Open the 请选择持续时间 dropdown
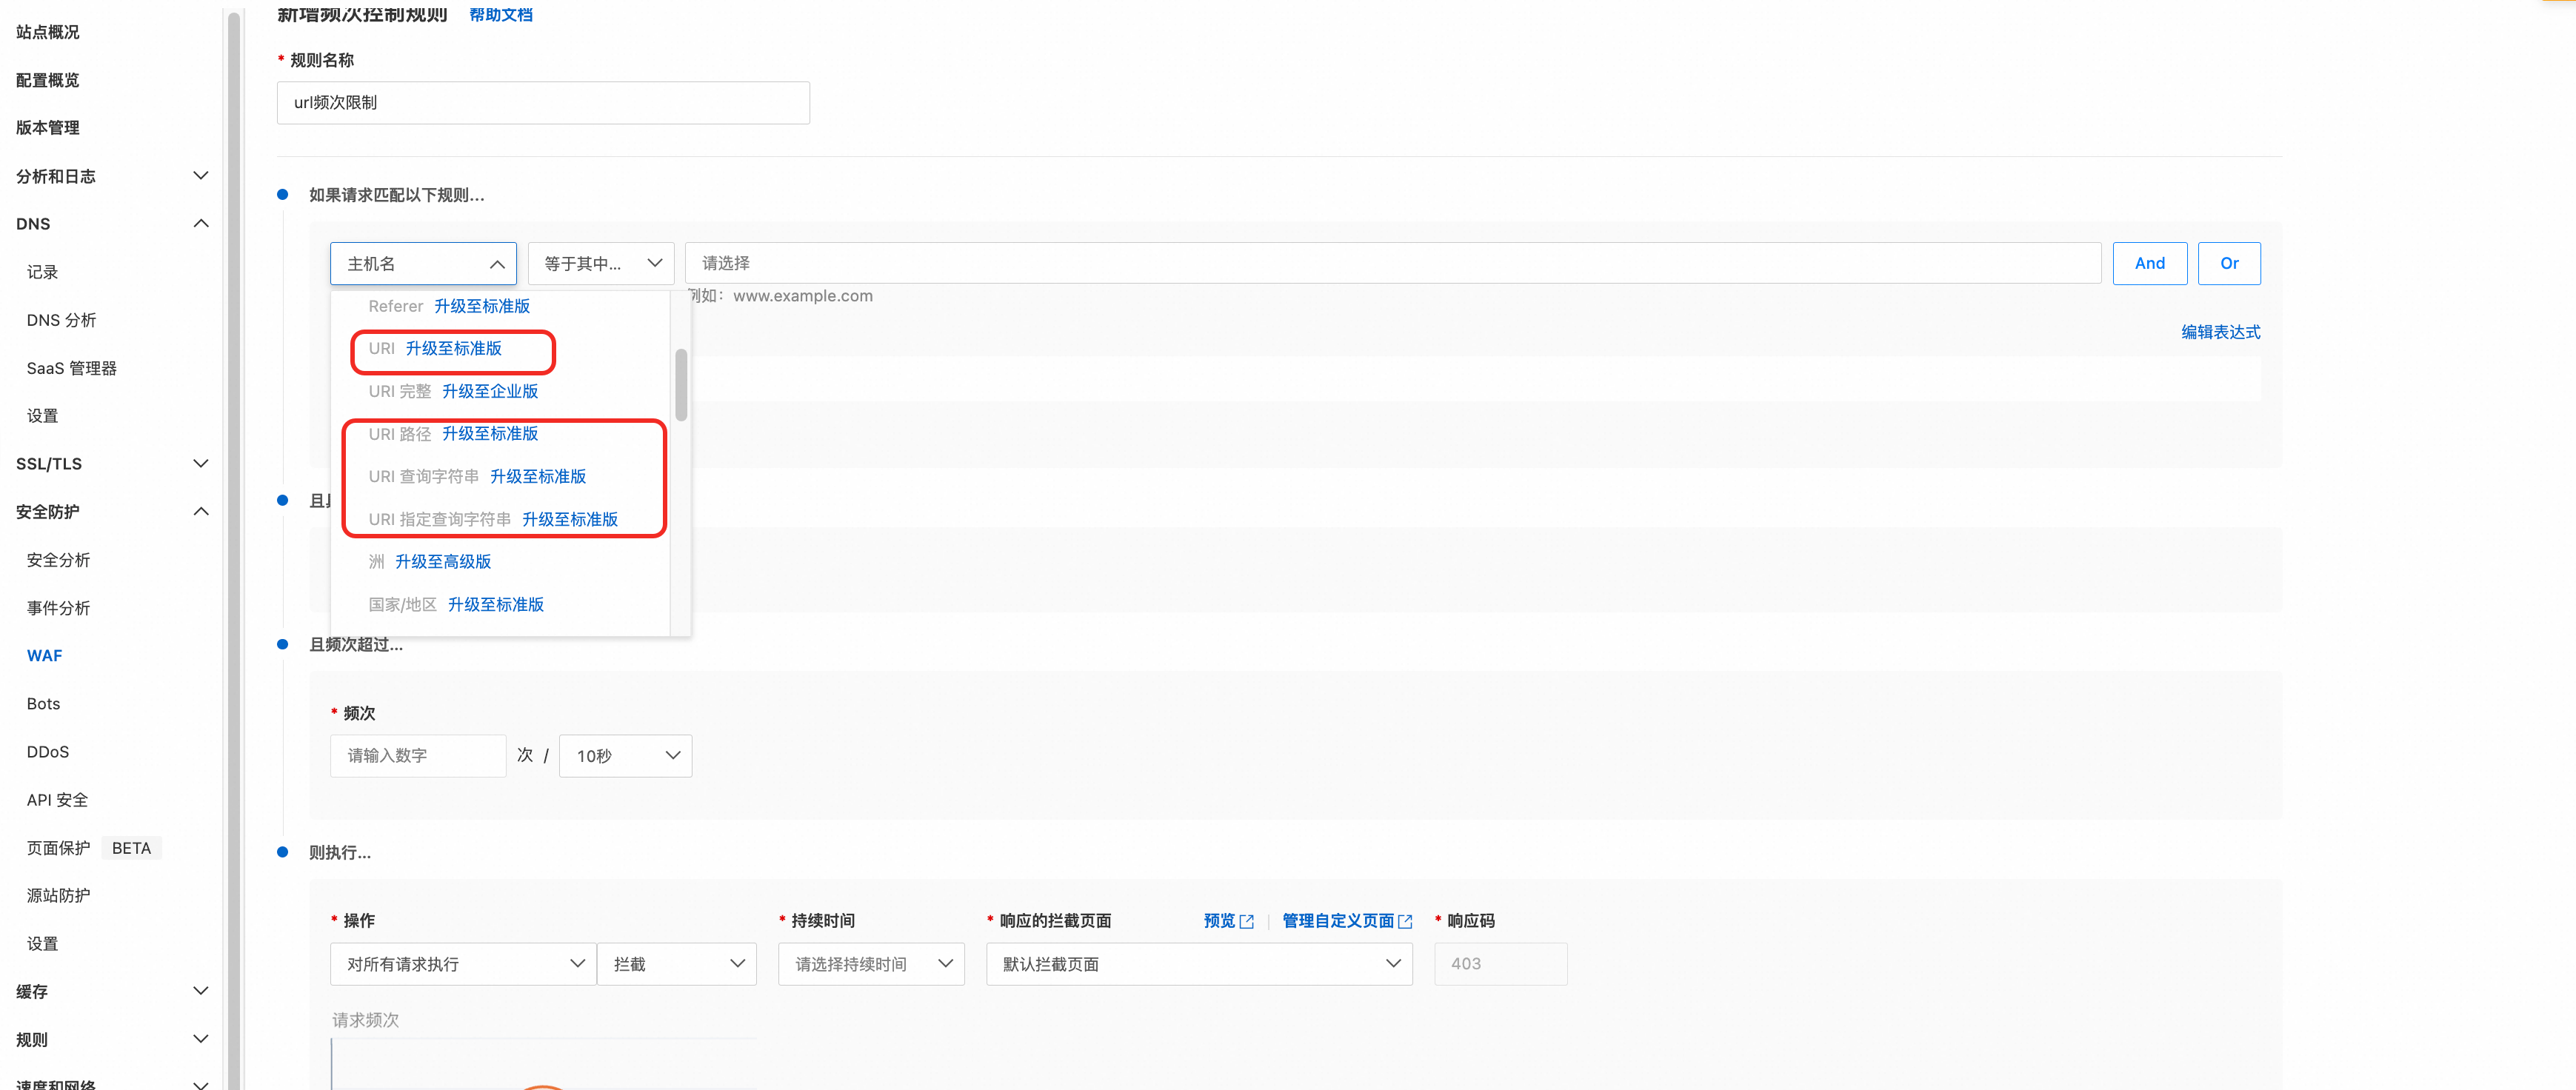The image size is (2576, 1090). pos(871,964)
